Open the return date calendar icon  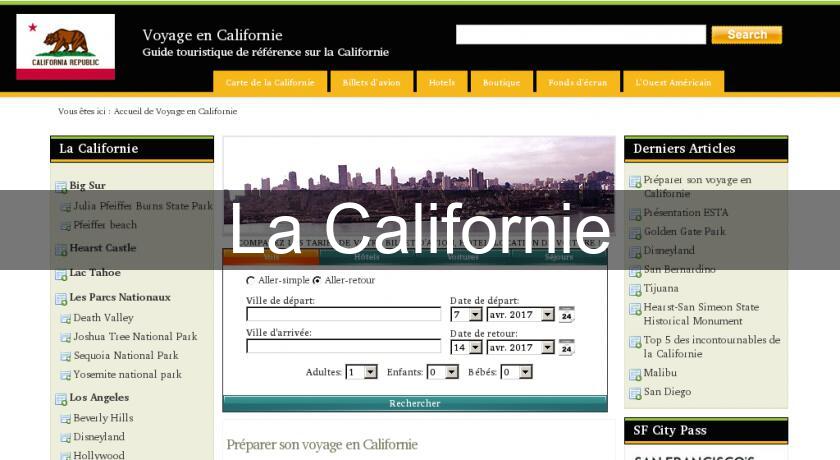pos(566,348)
